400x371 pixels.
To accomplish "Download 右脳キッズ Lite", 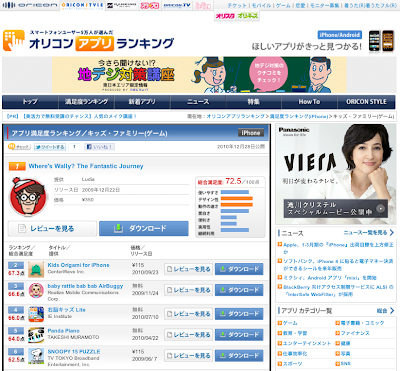I will pyautogui.click(x=239, y=314).
